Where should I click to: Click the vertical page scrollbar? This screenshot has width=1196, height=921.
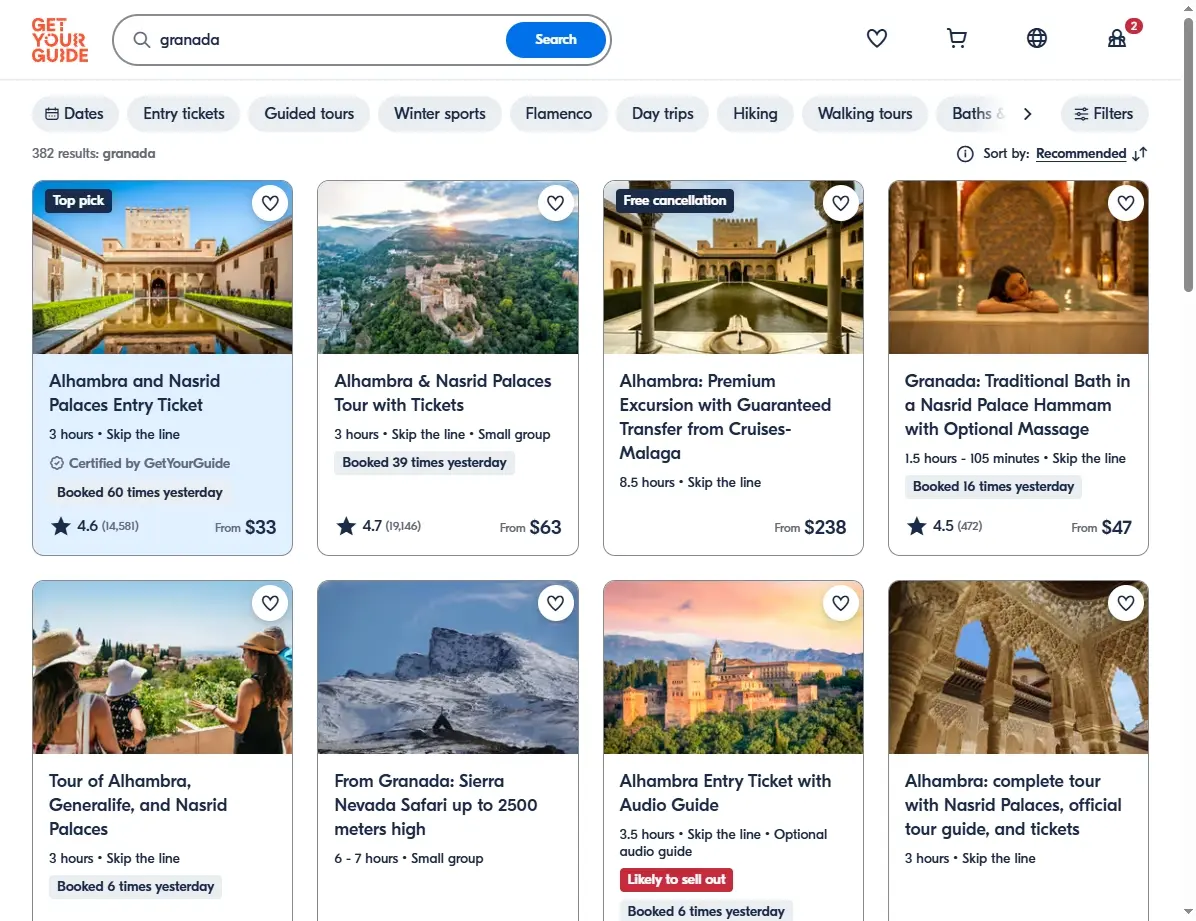tap(1188, 156)
